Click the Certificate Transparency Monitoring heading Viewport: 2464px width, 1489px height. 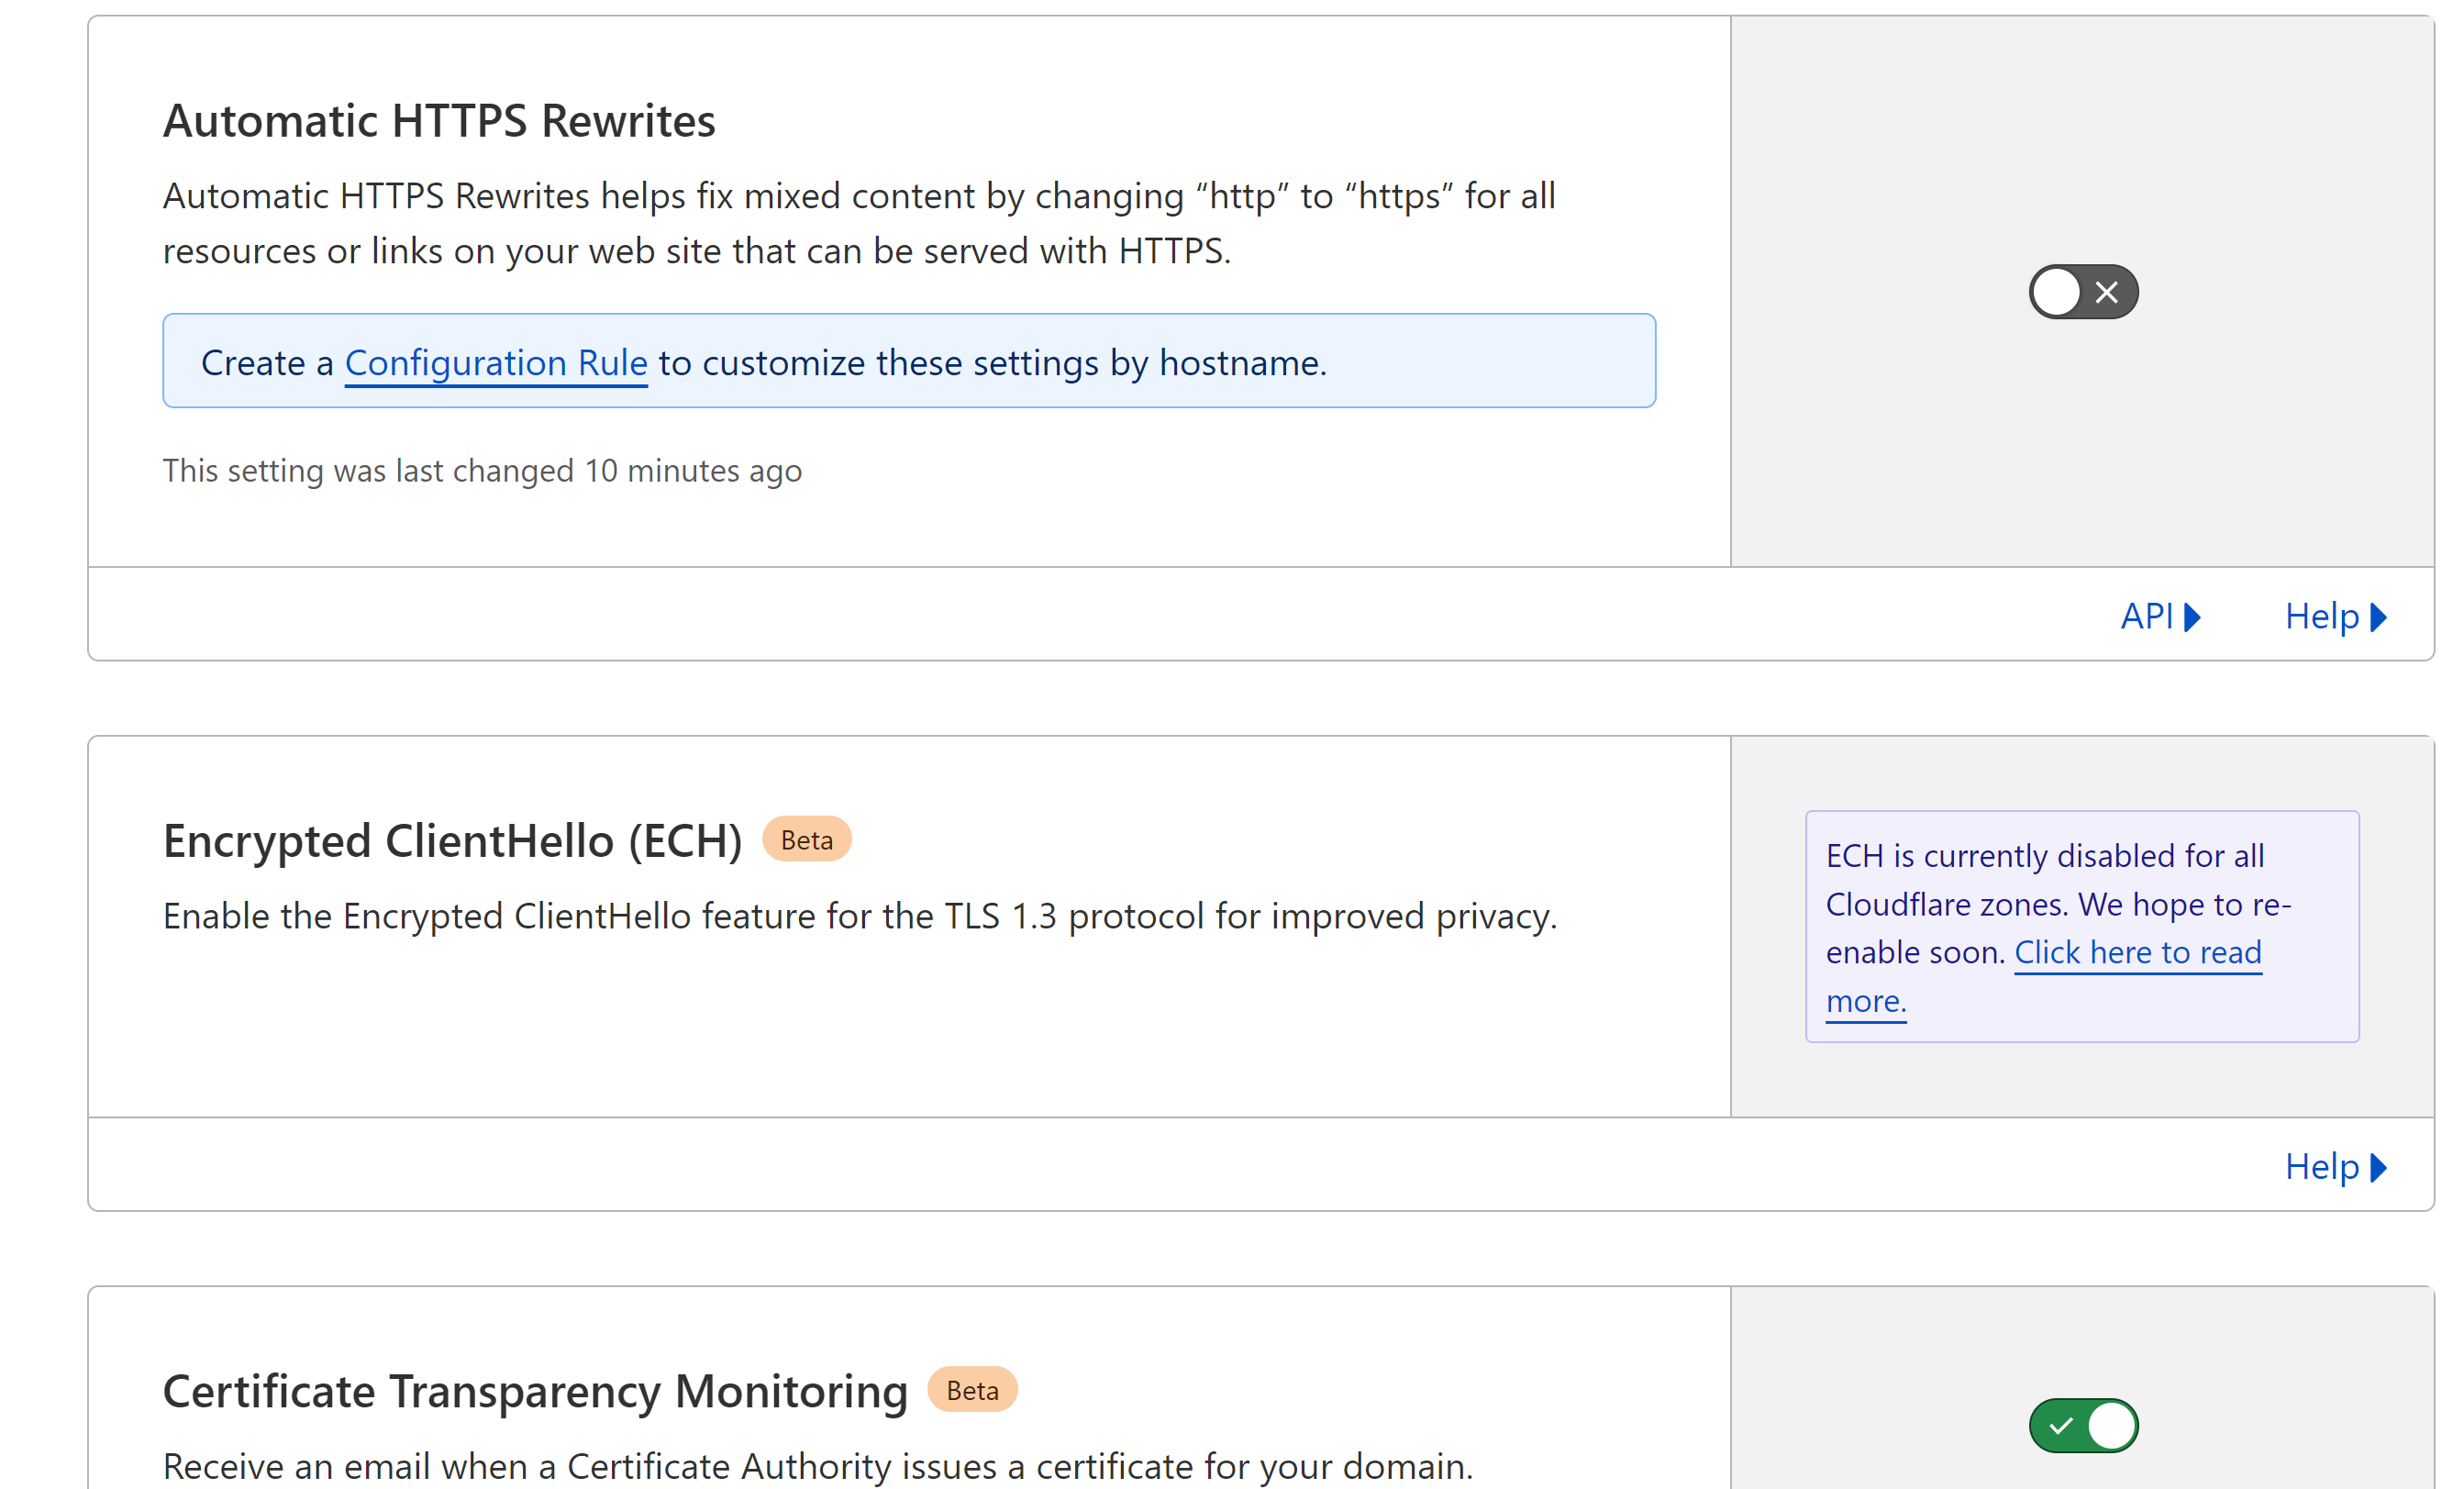(x=535, y=1391)
